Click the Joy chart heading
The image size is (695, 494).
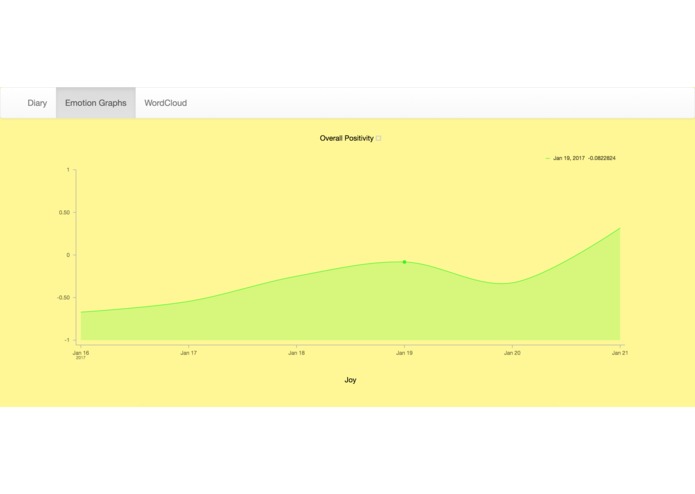pos(350,380)
